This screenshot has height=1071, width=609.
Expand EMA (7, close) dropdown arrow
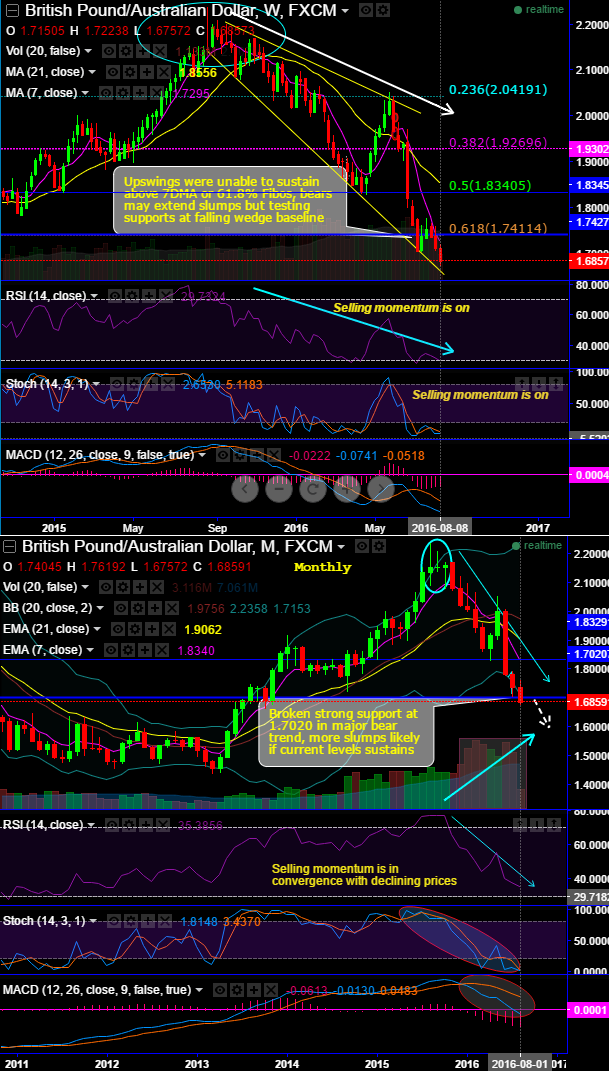tap(90, 650)
